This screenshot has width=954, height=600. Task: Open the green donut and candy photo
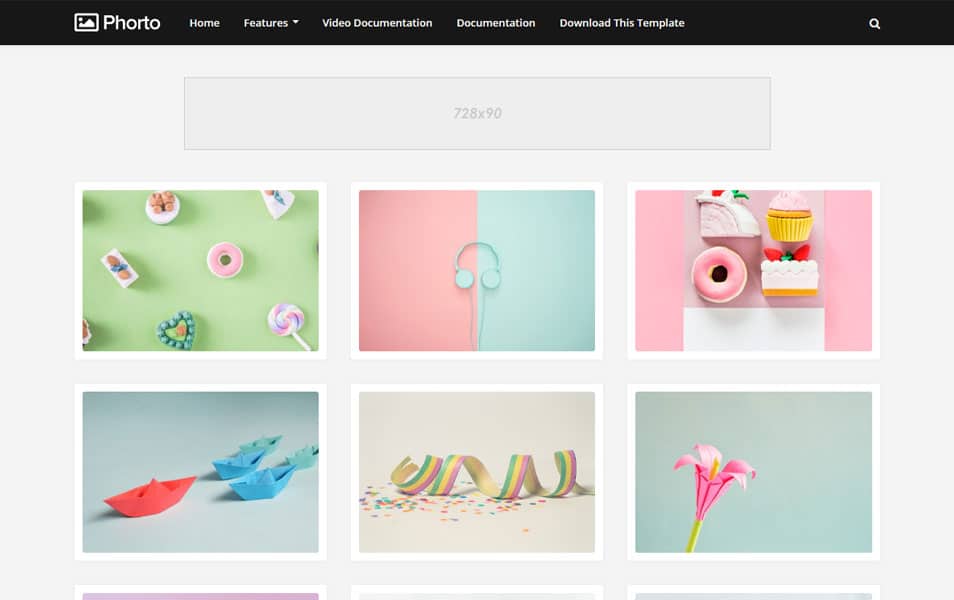tap(200, 270)
